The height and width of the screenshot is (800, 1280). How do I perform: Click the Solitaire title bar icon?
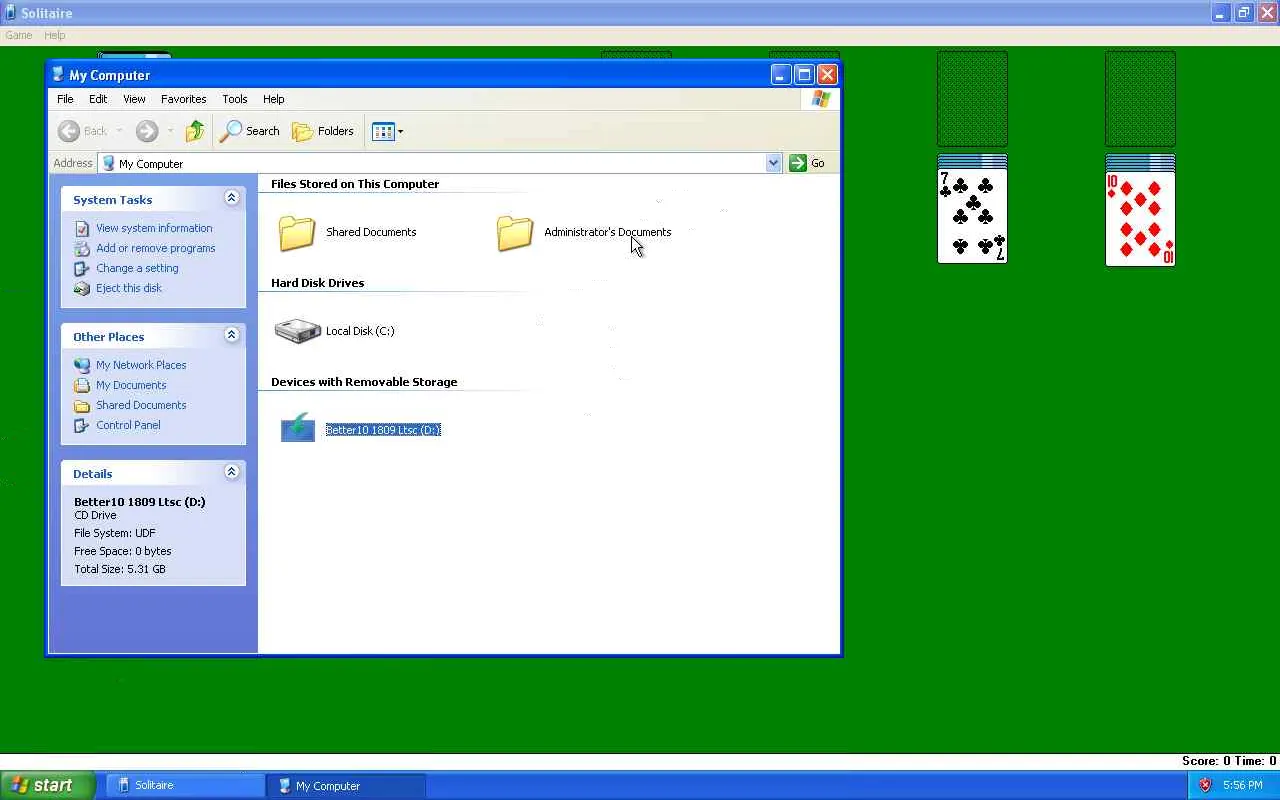coord(11,13)
